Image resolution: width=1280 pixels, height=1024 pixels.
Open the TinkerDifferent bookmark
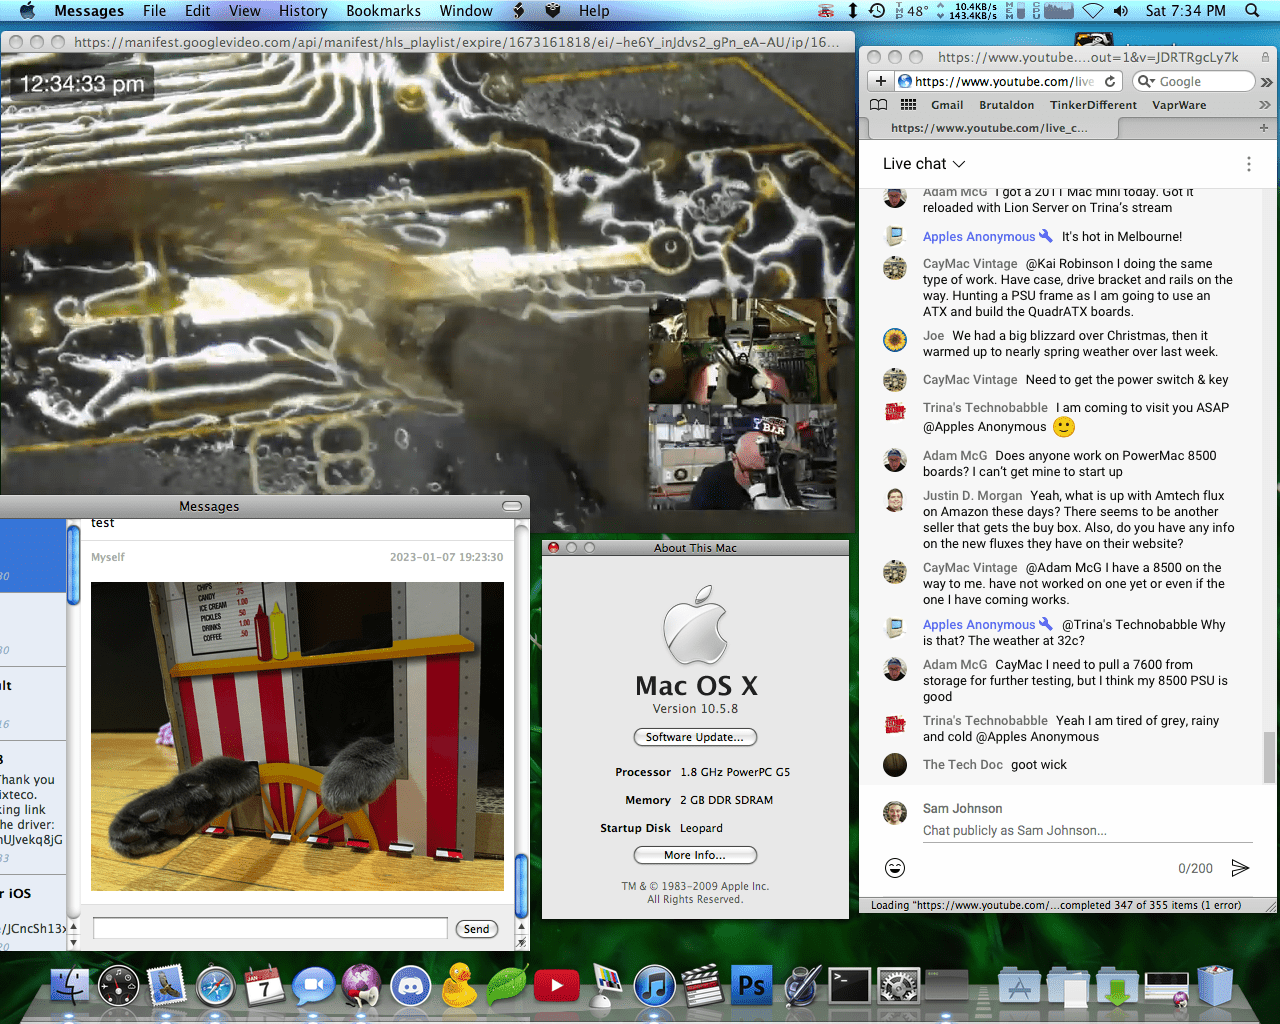point(1093,105)
